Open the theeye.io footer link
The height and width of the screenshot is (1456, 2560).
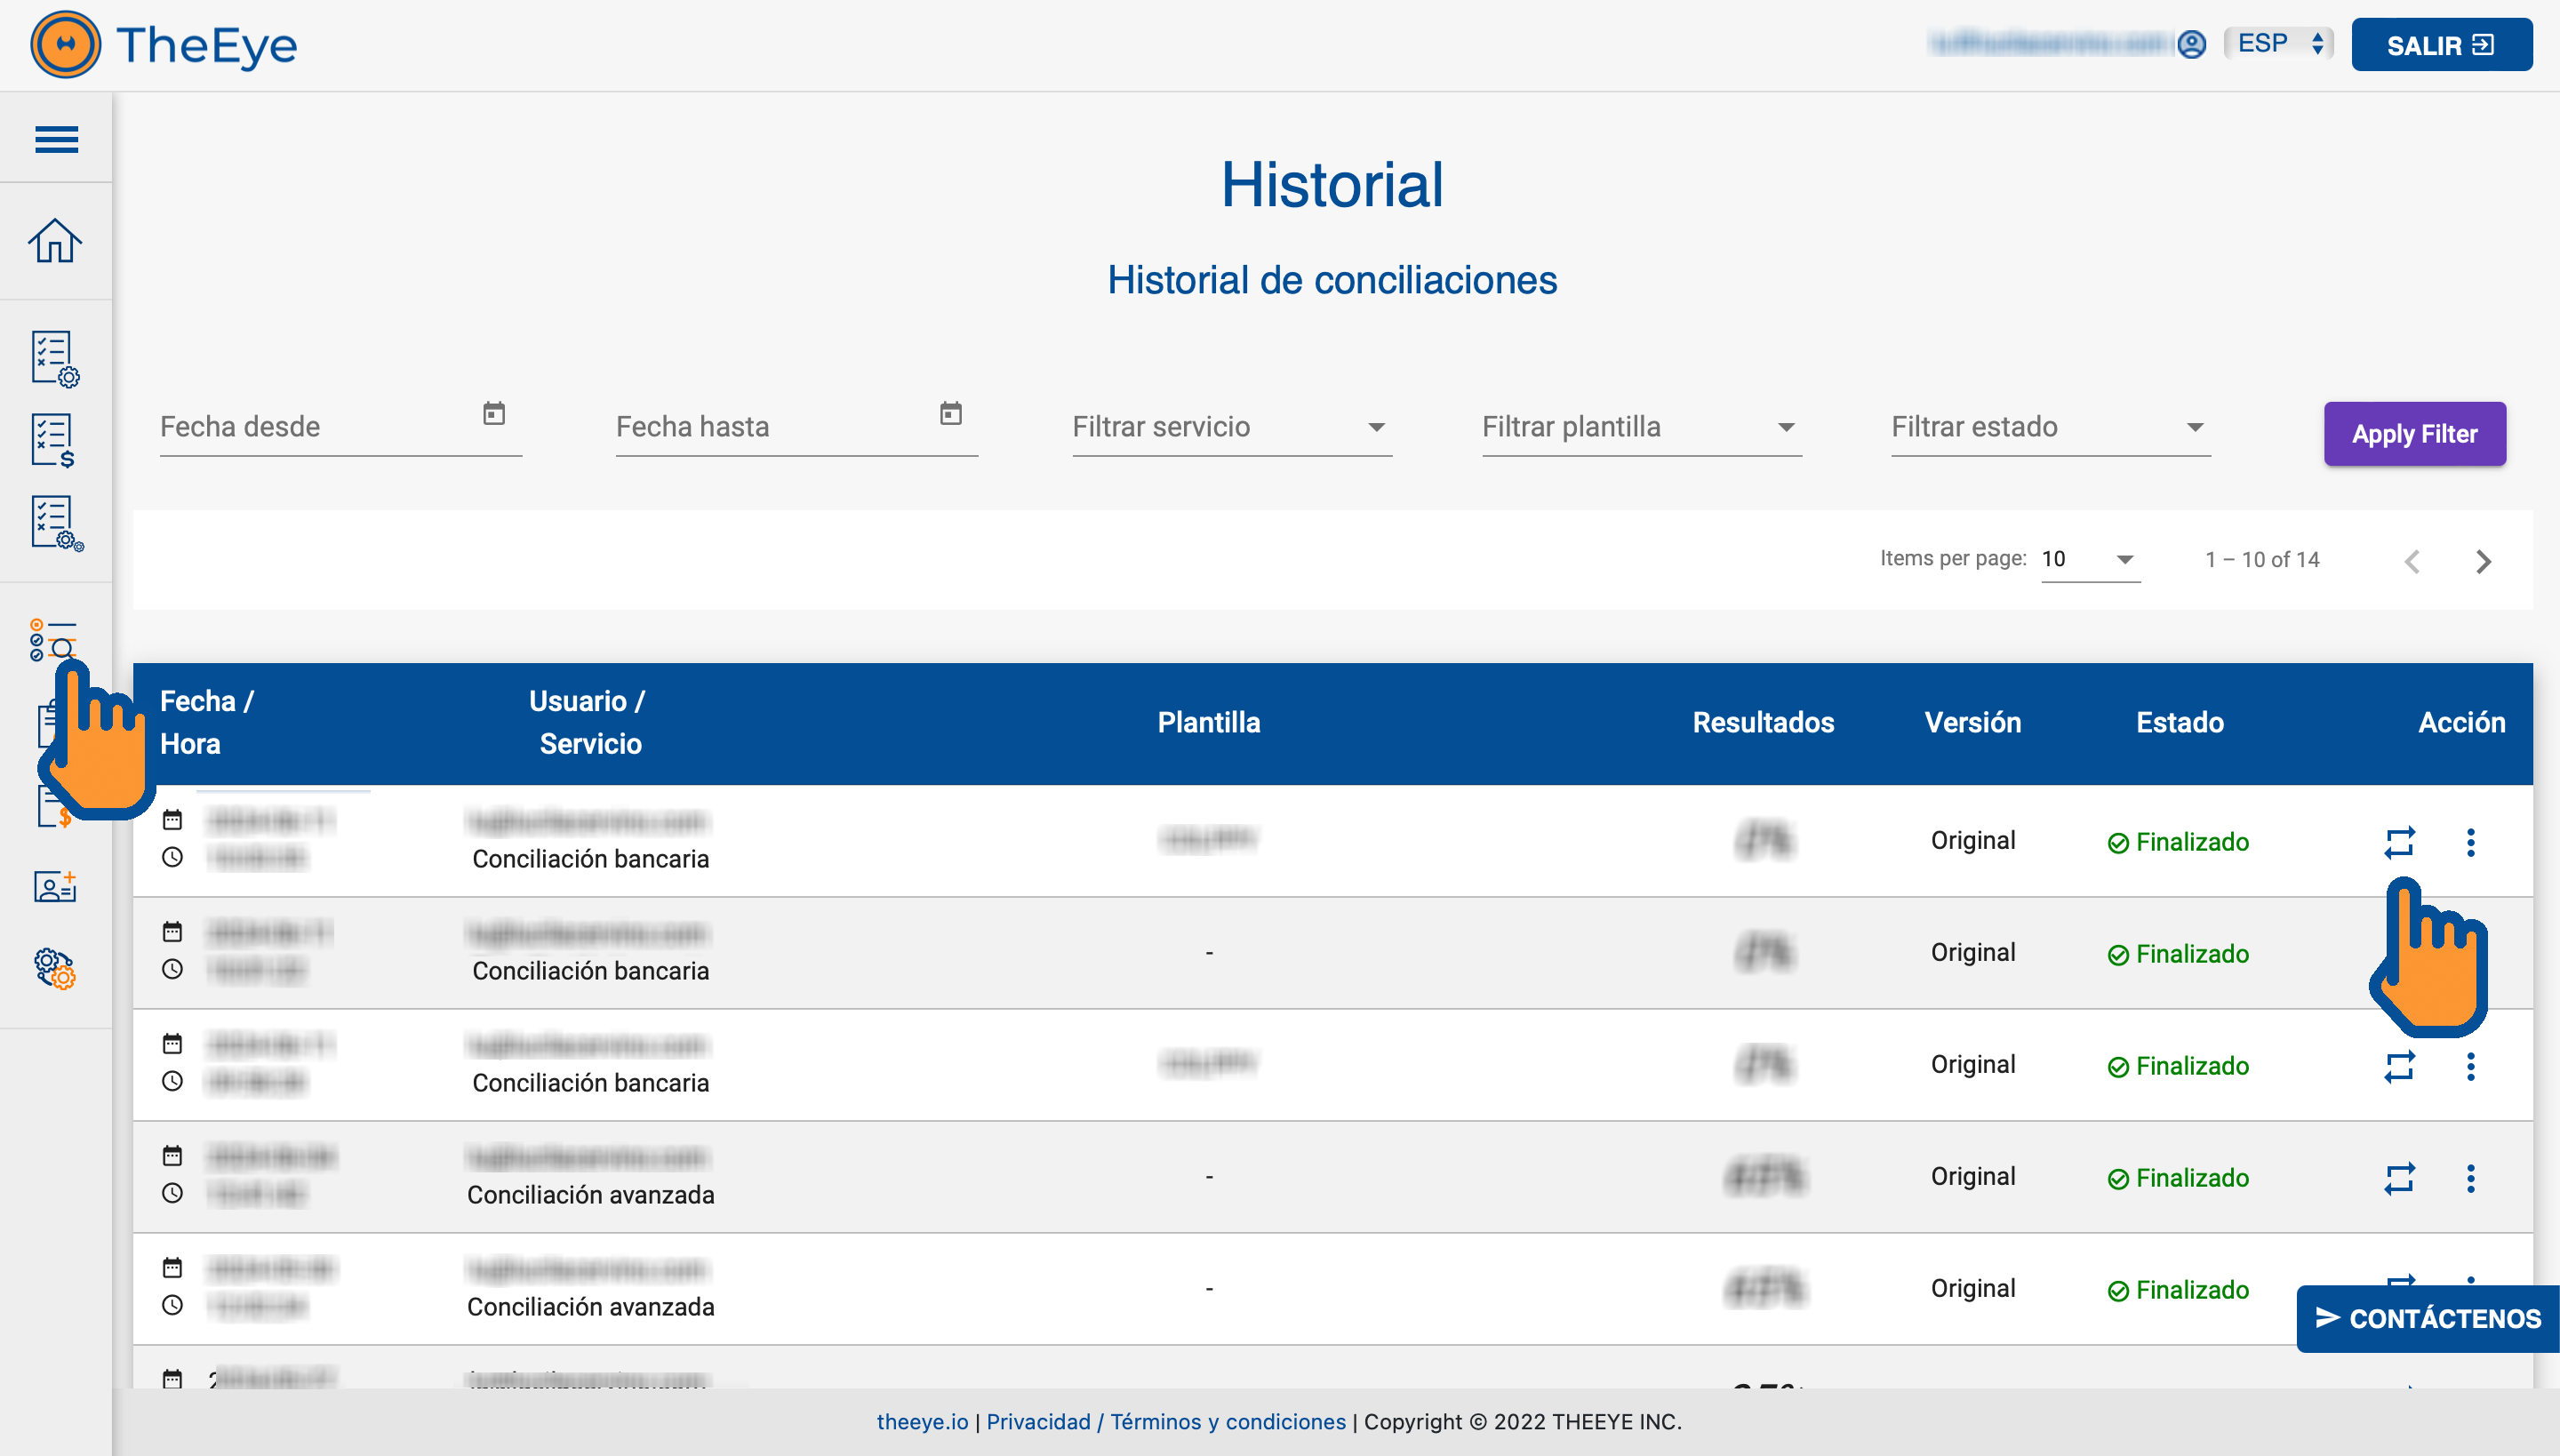(x=922, y=1422)
